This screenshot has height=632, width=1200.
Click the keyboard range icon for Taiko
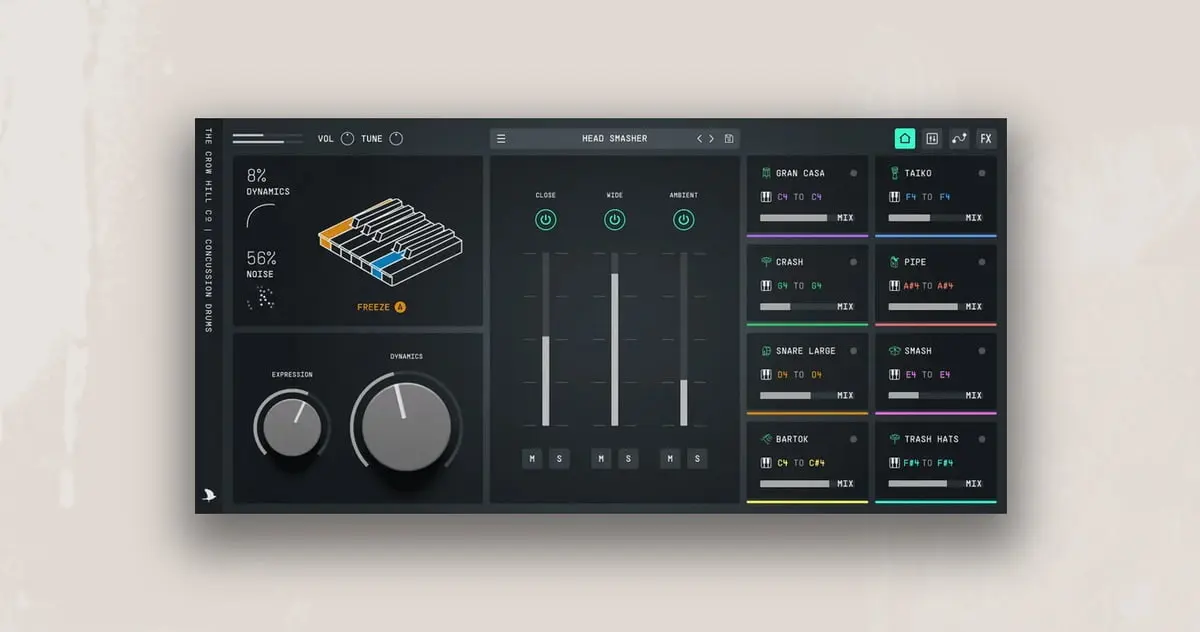click(895, 198)
